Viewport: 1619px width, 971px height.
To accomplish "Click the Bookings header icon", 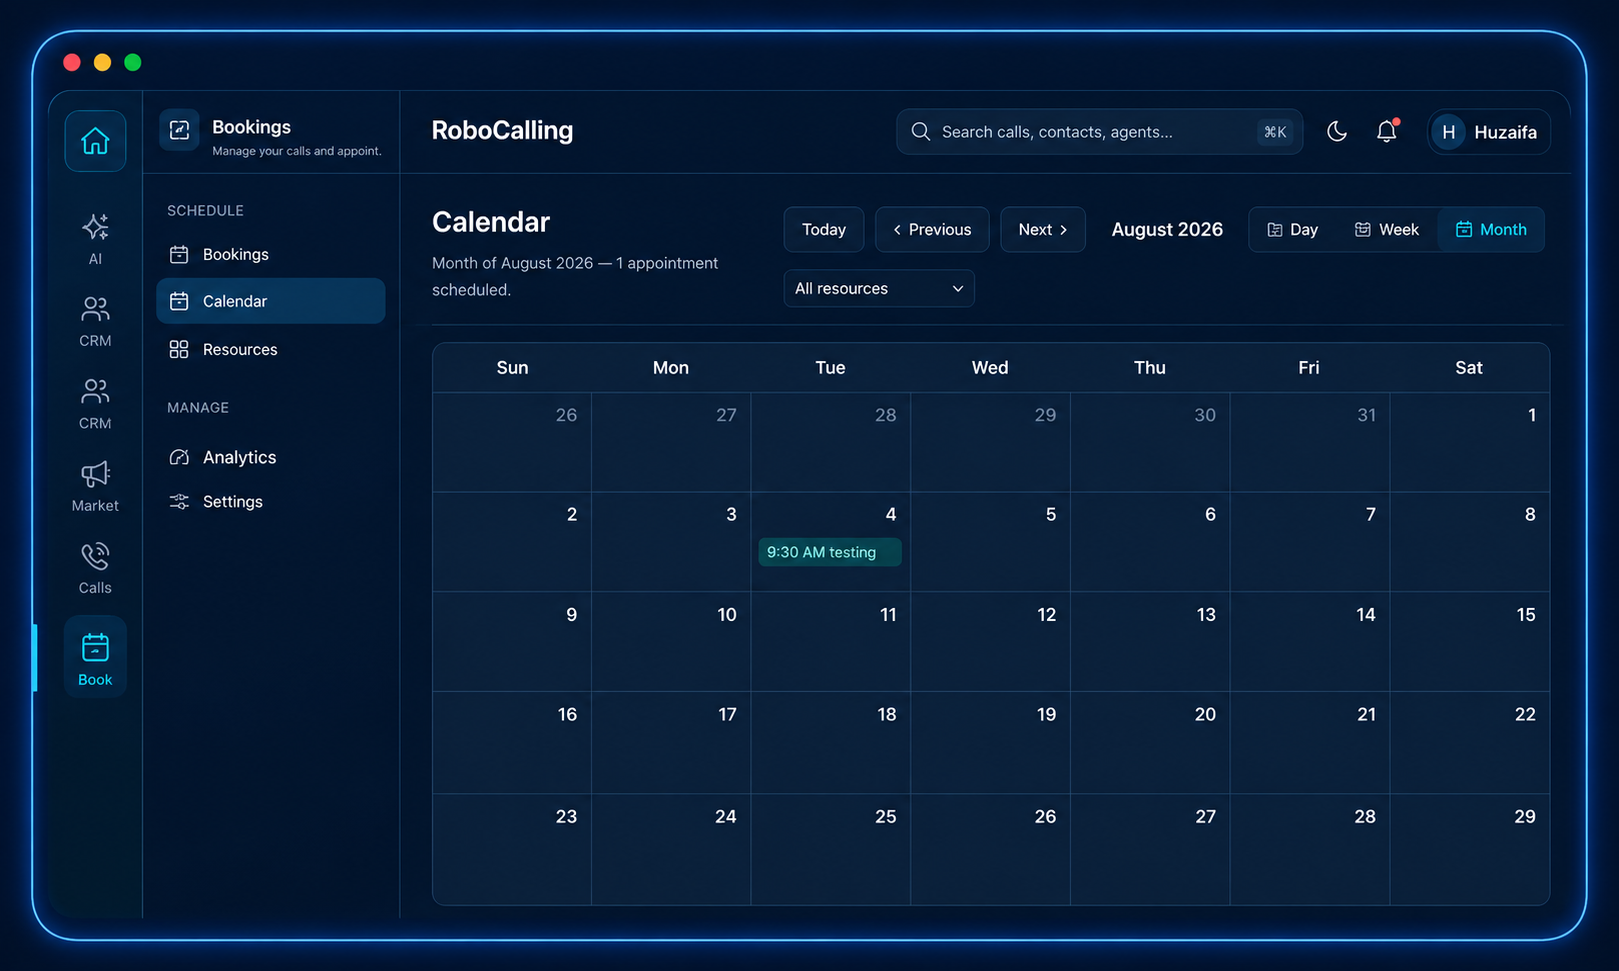I will pos(179,130).
